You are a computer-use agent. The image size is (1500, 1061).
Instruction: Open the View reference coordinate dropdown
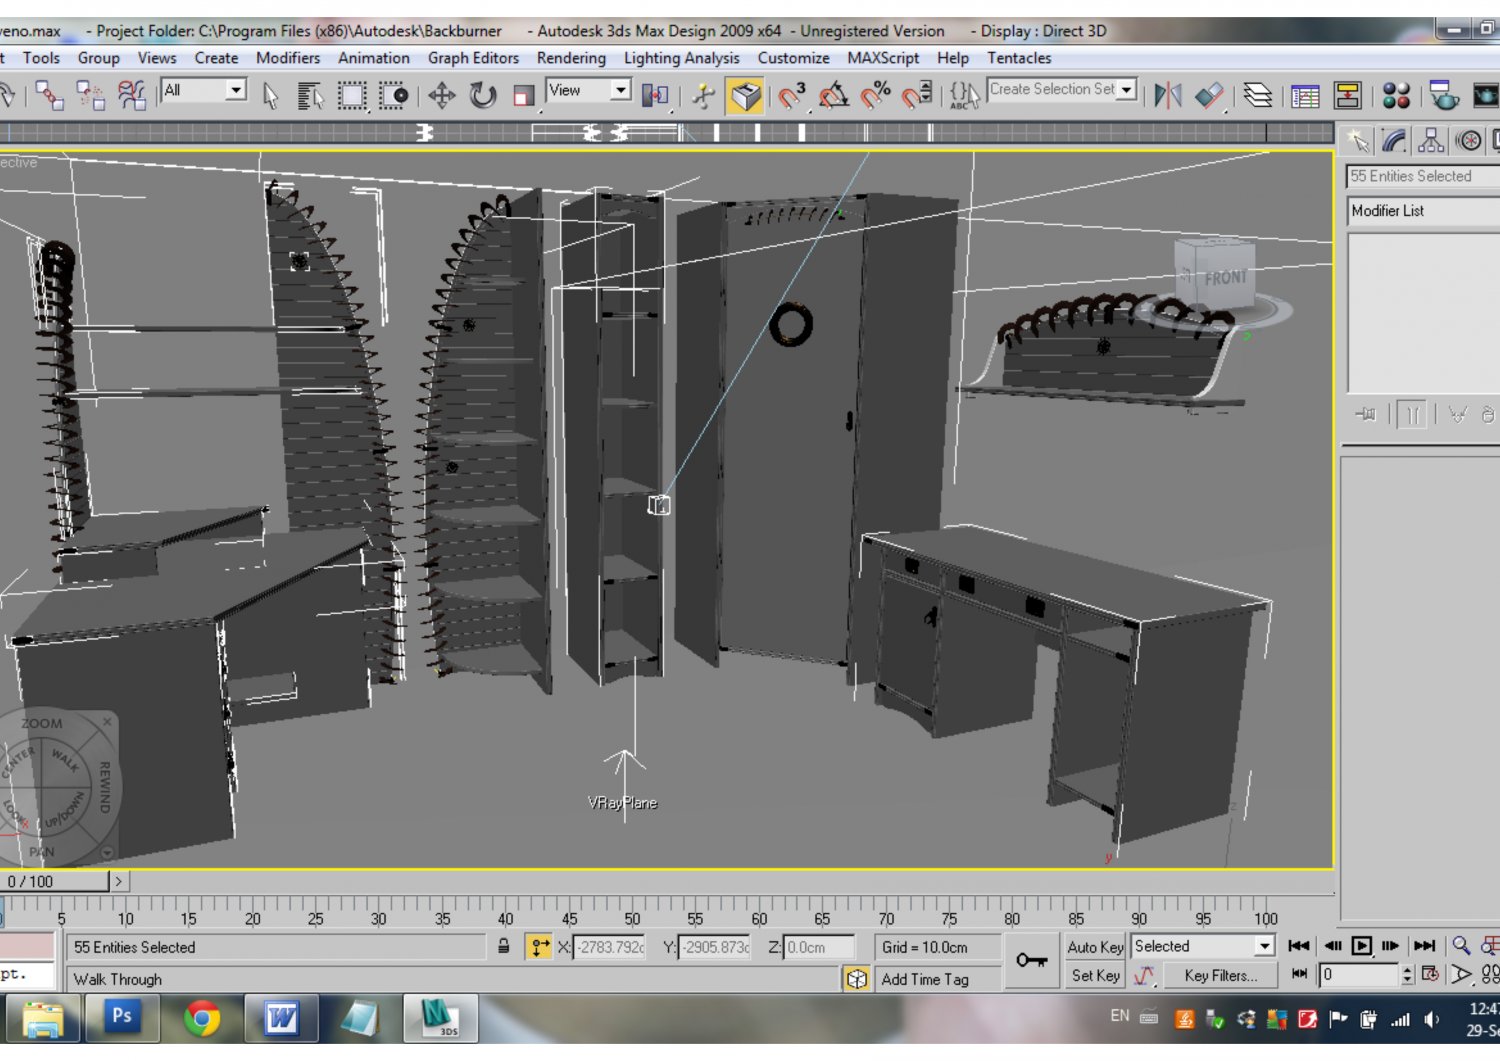[620, 90]
